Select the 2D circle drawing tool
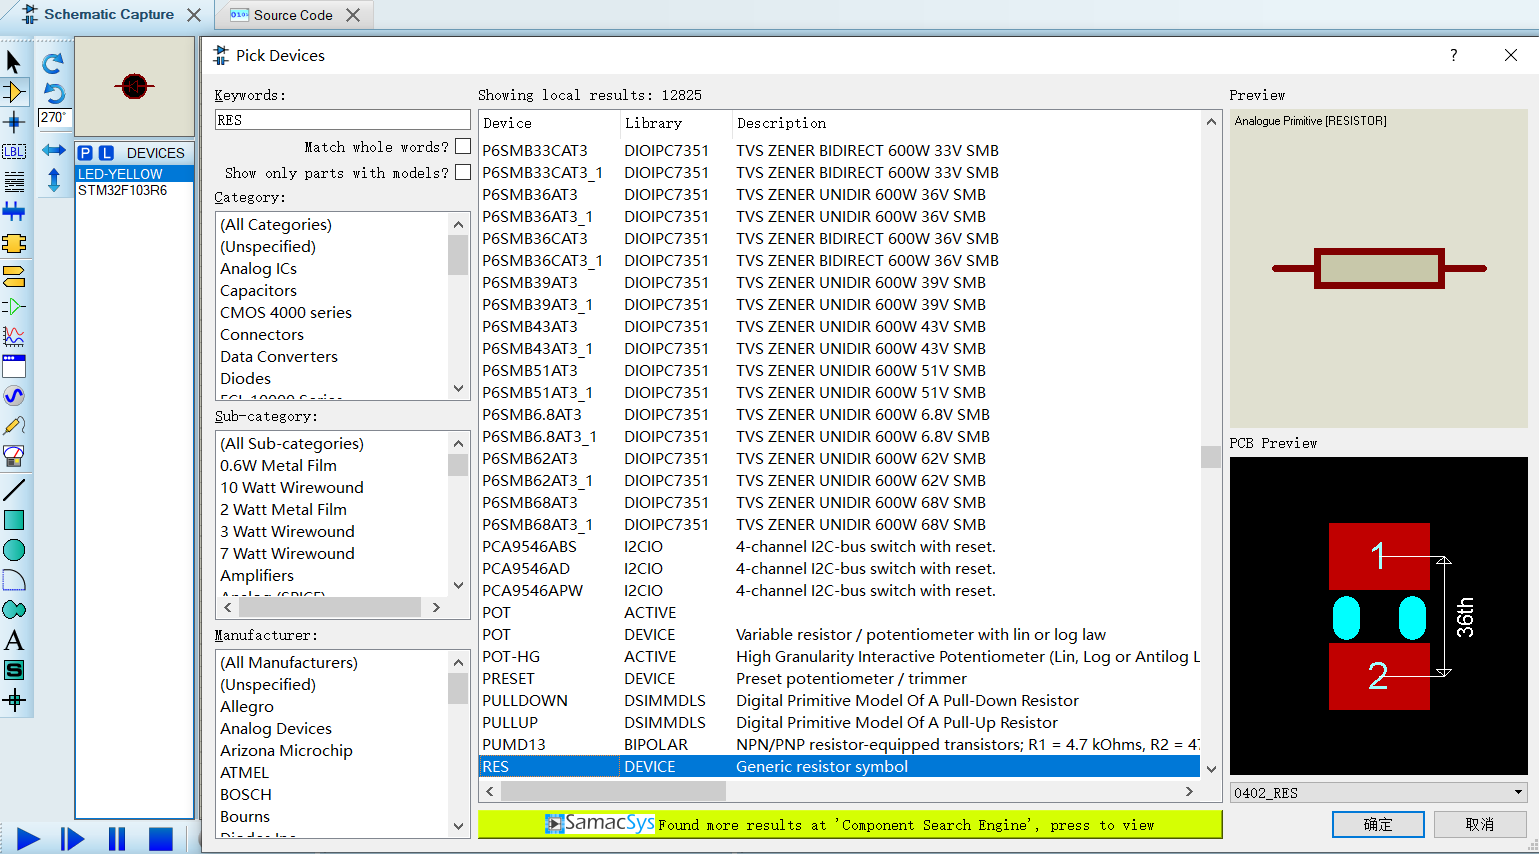 (x=14, y=550)
